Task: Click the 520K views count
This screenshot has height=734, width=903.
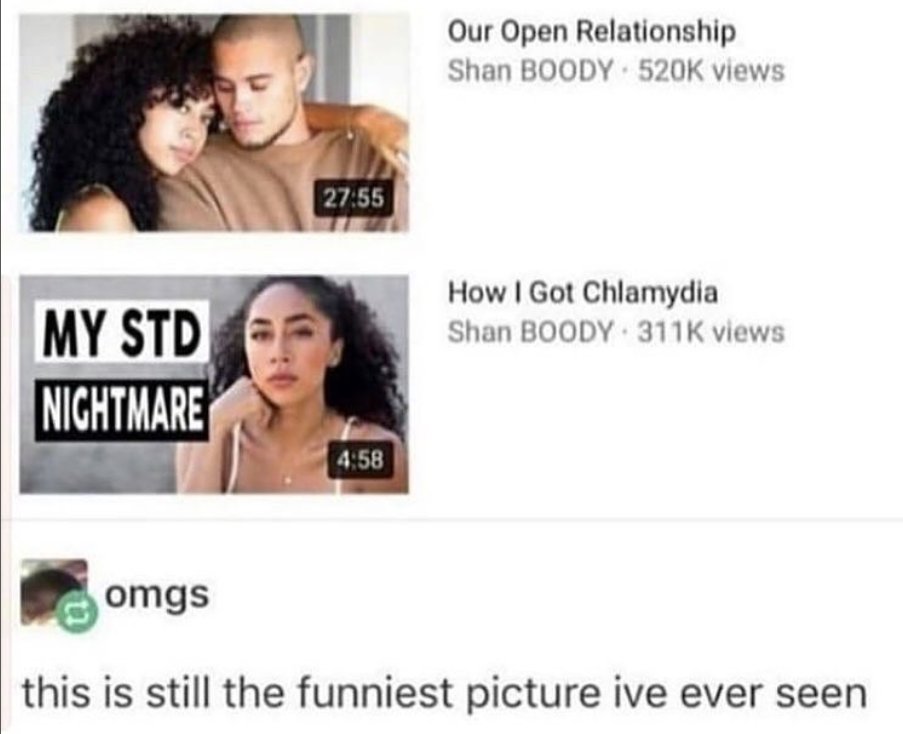Action: click(711, 71)
